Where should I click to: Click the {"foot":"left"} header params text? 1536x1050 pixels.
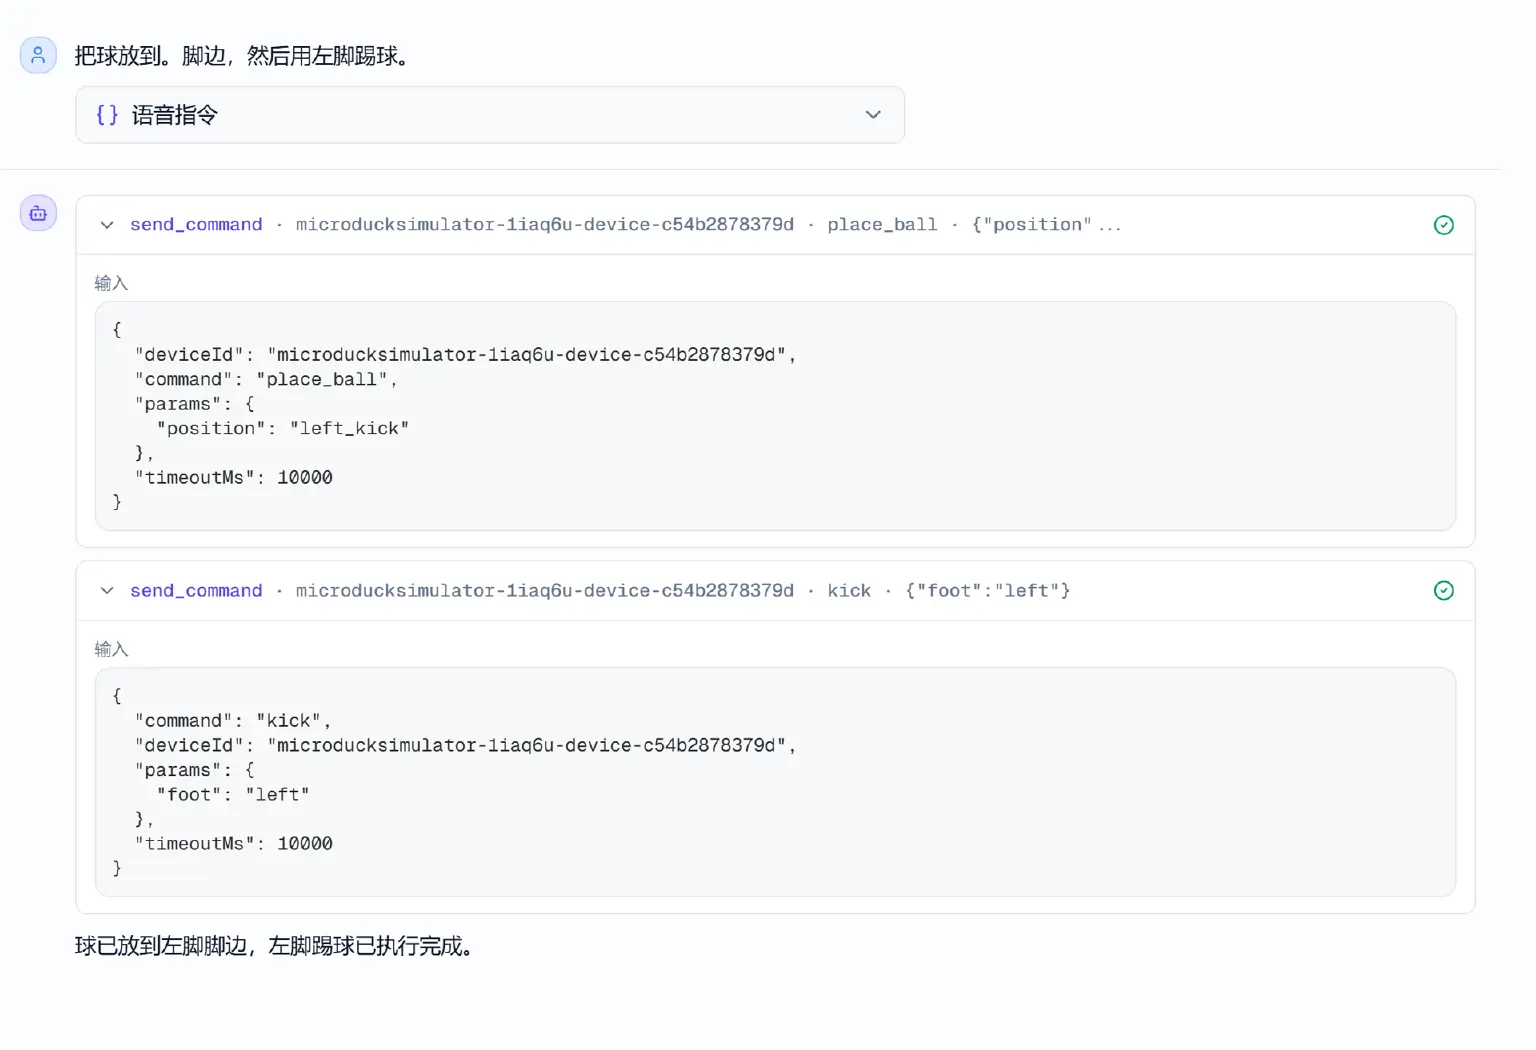[x=988, y=591]
